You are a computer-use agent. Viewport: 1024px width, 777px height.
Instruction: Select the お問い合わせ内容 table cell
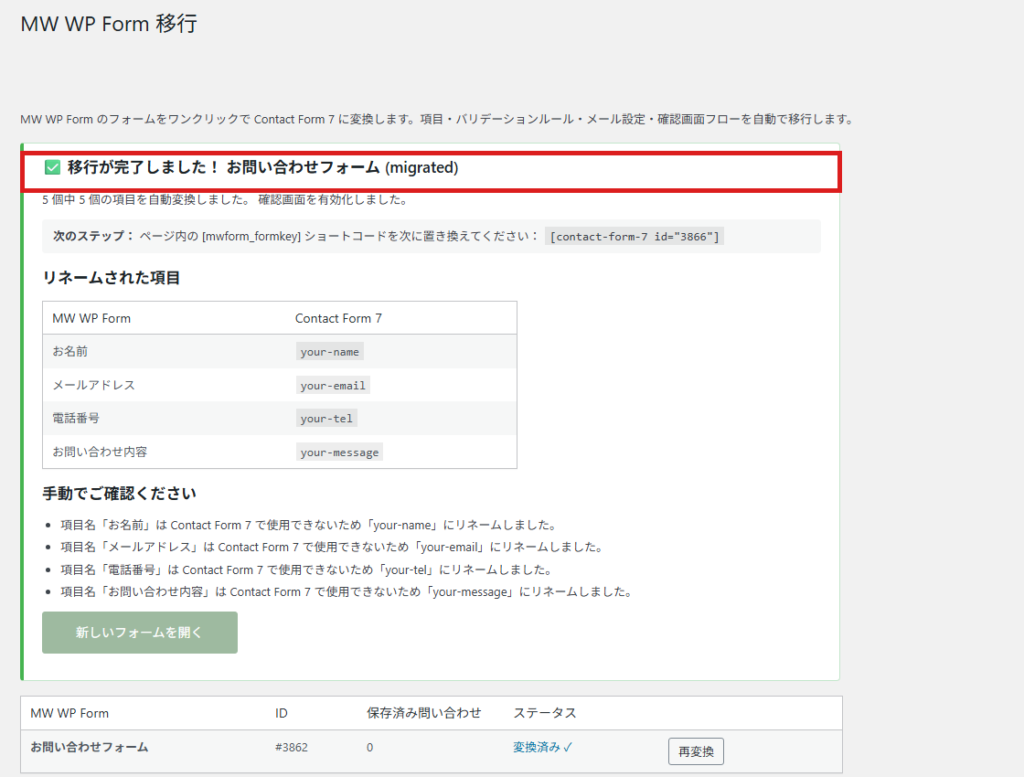point(100,452)
